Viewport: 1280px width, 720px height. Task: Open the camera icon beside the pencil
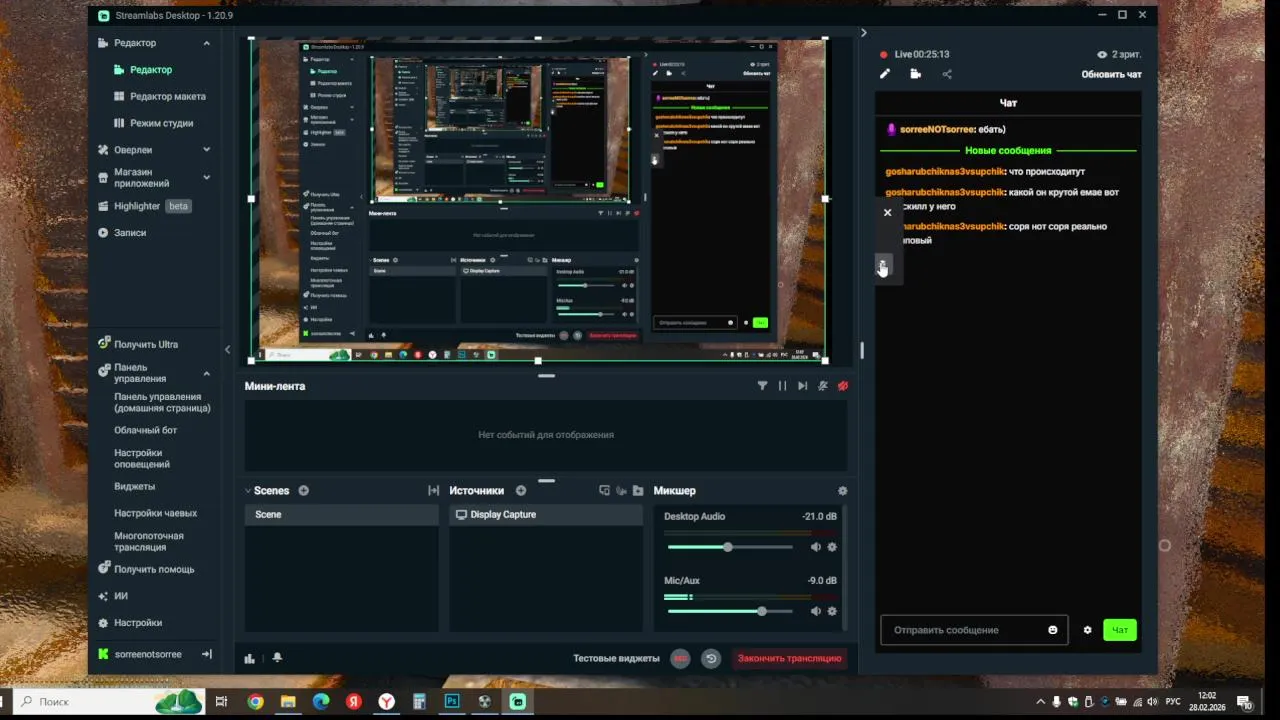pyautogui.click(x=915, y=74)
